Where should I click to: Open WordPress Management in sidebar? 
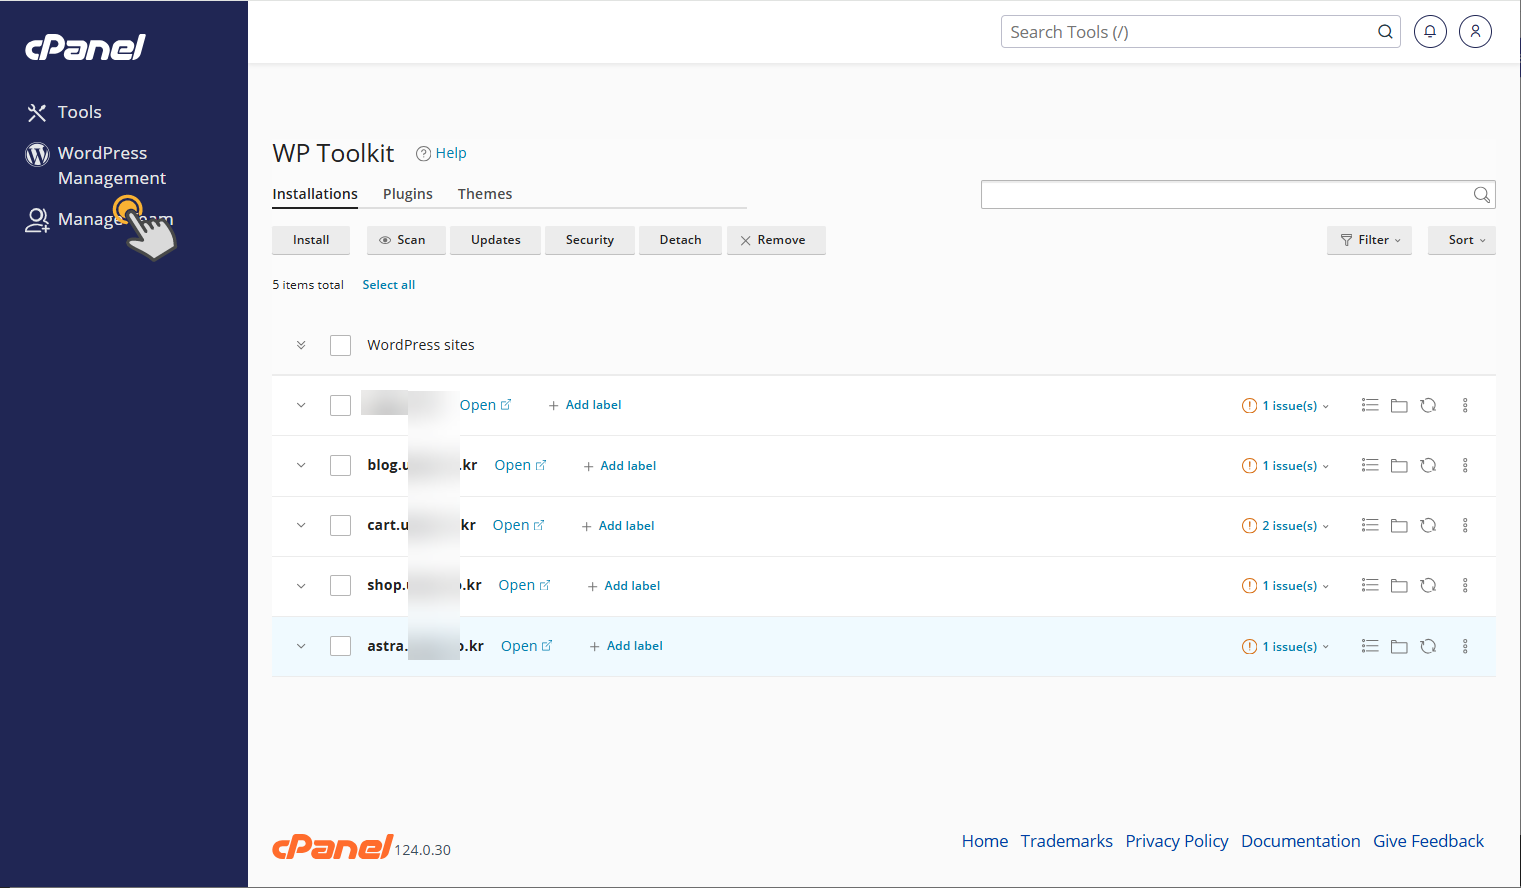(x=96, y=165)
